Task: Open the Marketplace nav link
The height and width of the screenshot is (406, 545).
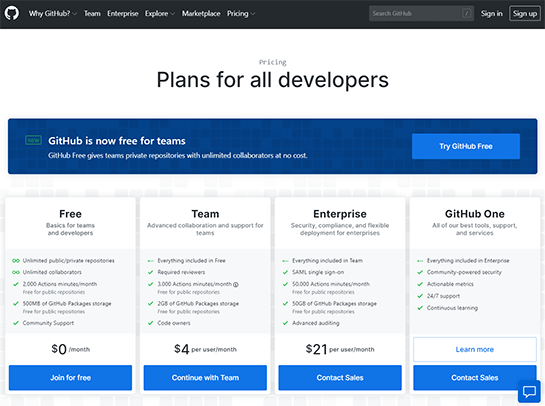Action: tap(201, 14)
